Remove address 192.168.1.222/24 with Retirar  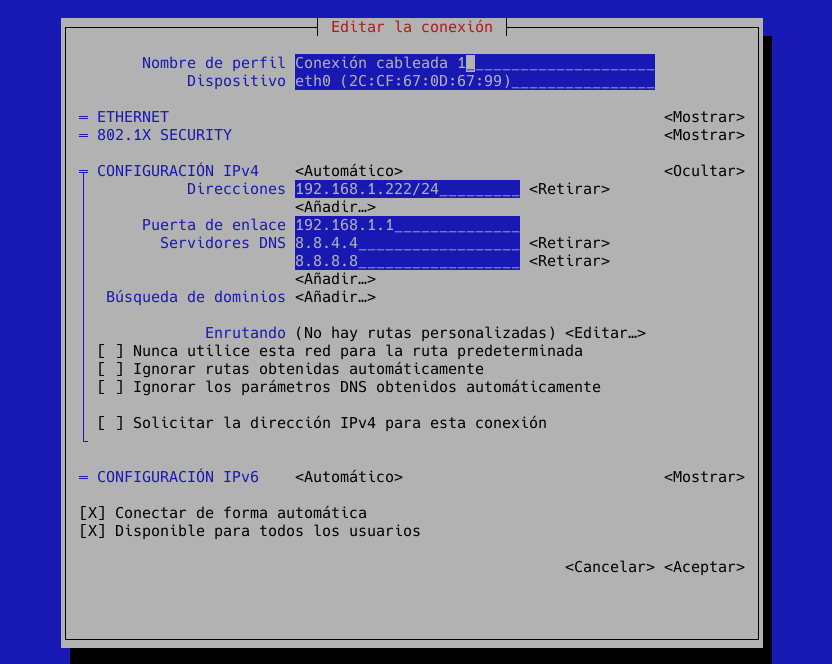(569, 189)
